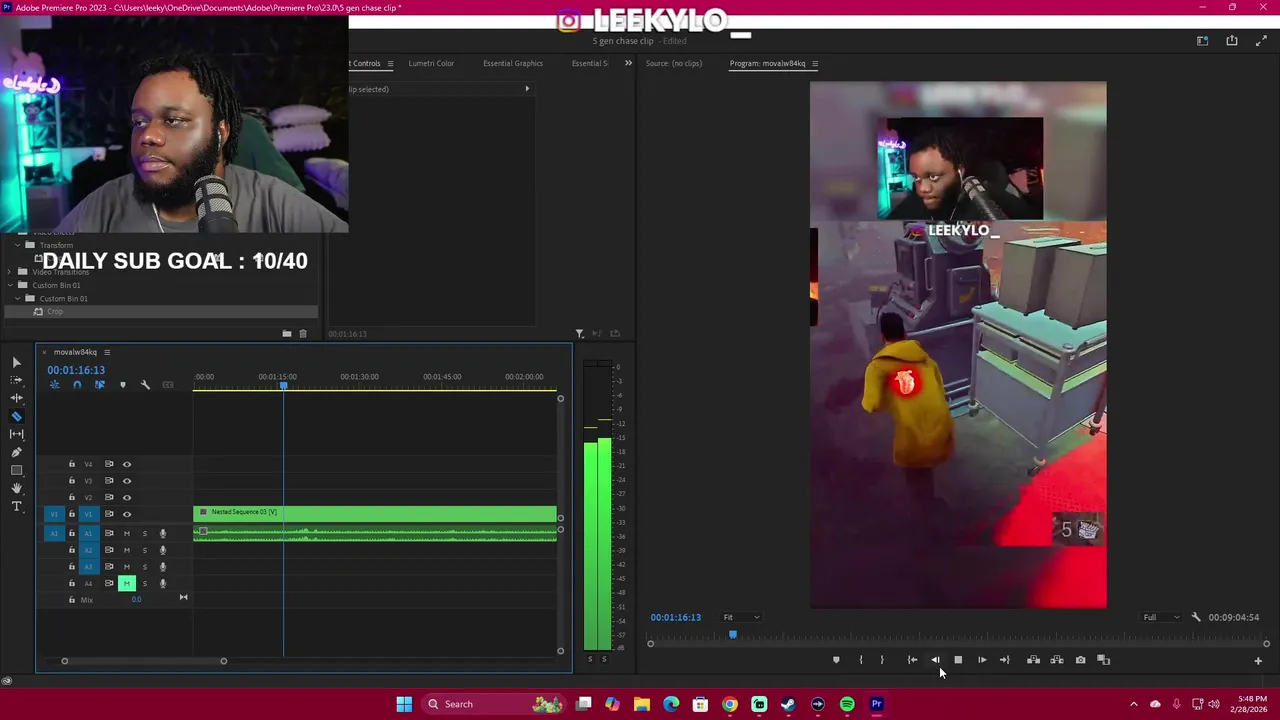Image resolution: width=1280 pixels, height=720 pixels.
Task: Click Mark In button
Action: coord(860,660)
